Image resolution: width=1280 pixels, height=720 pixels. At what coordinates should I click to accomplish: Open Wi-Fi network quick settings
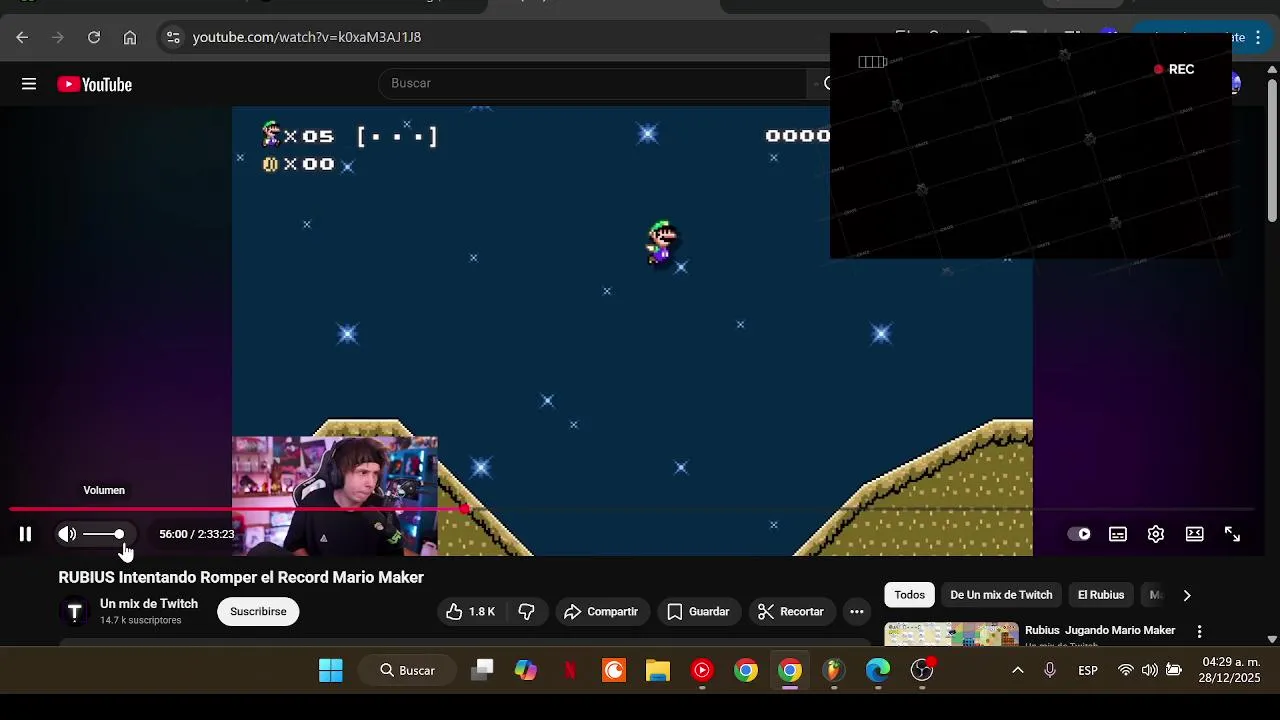[1126, 670]
